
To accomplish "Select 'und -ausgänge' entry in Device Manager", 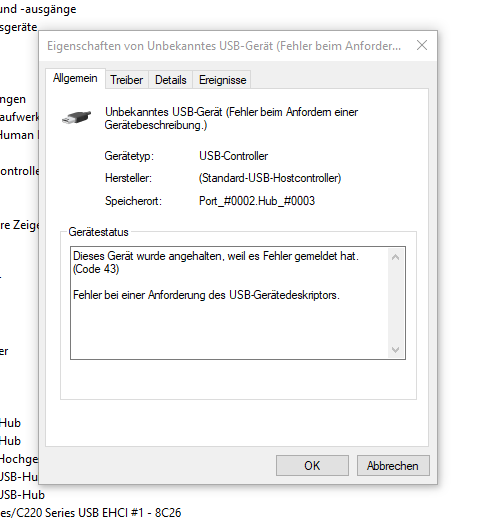I will click(x=38, y=9).
